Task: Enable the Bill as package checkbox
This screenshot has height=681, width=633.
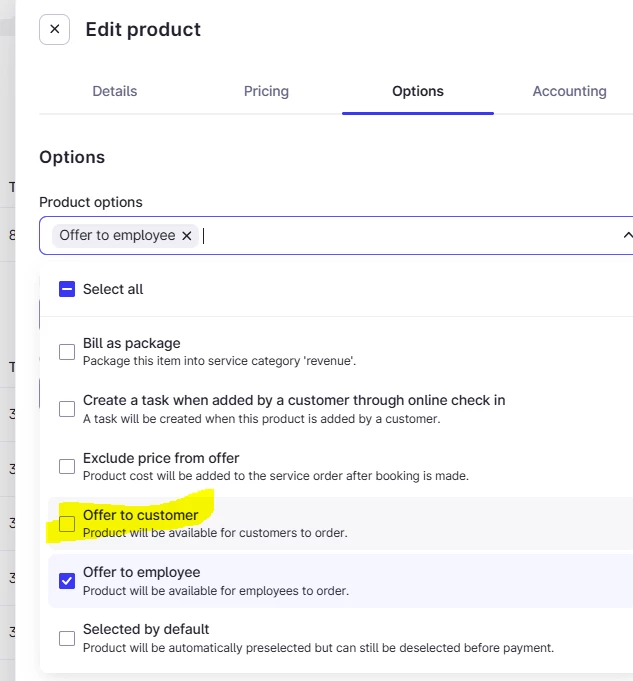Action: tap(67, 352)
